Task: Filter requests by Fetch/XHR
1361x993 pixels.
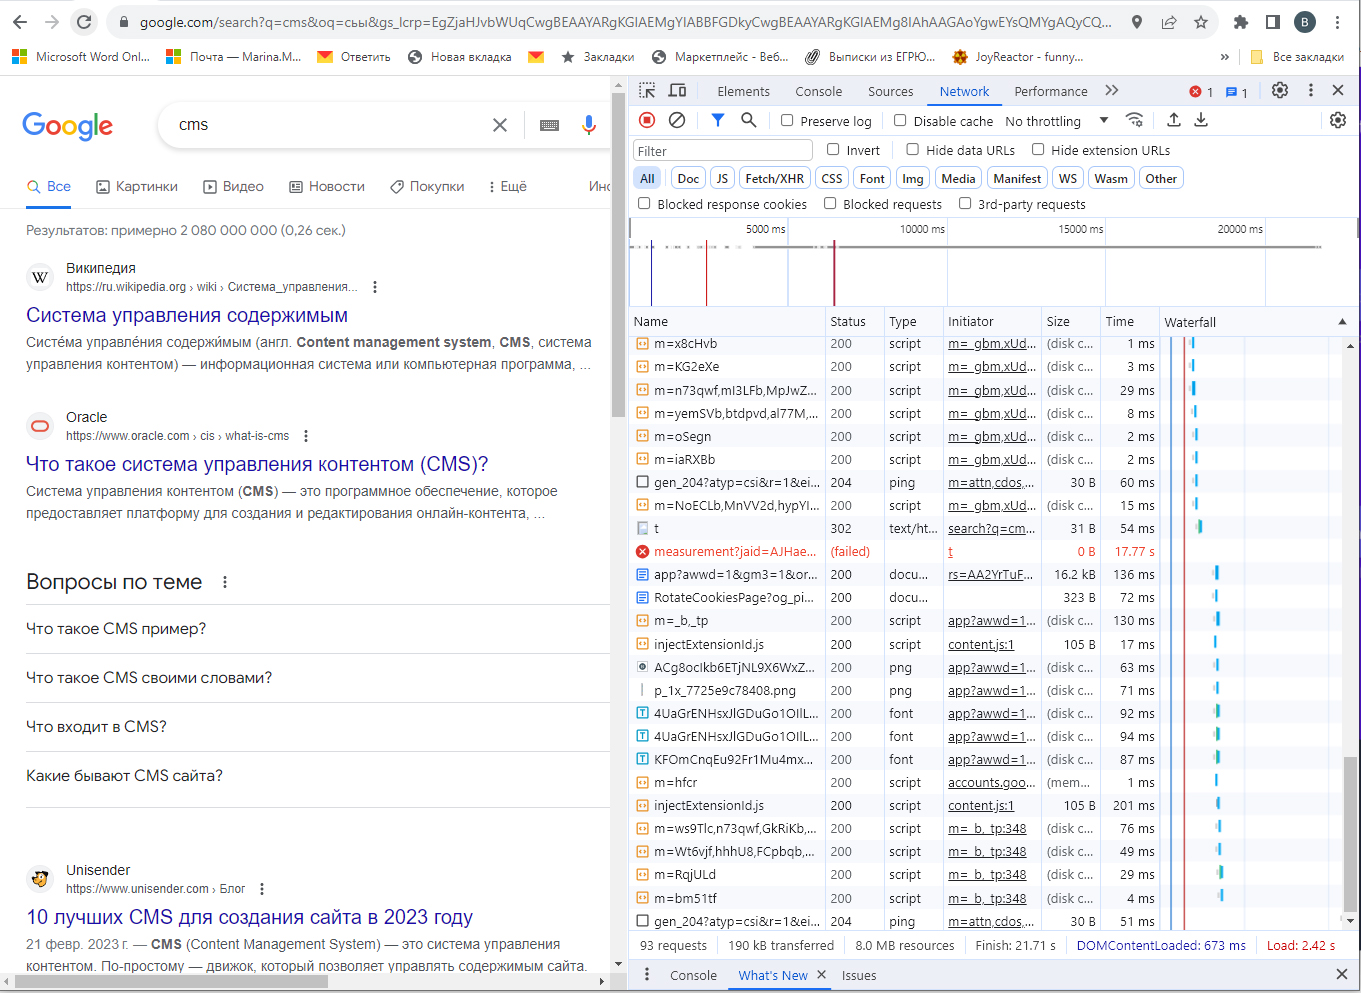Action: click(x=774, y=178)
